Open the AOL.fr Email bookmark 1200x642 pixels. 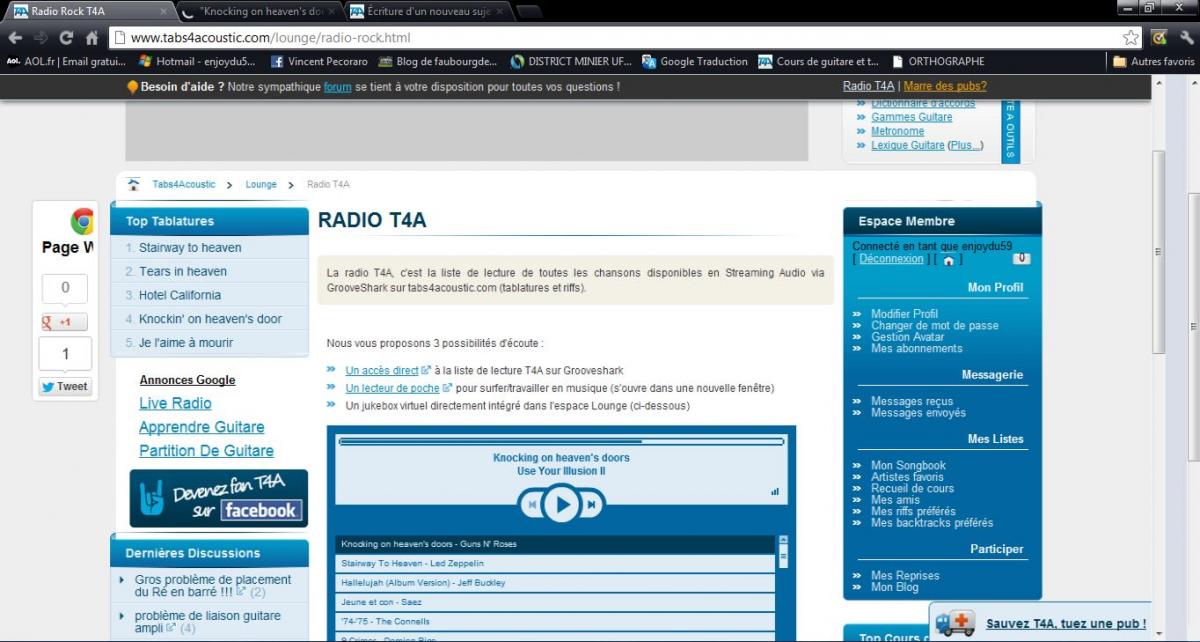click(66, 61)
